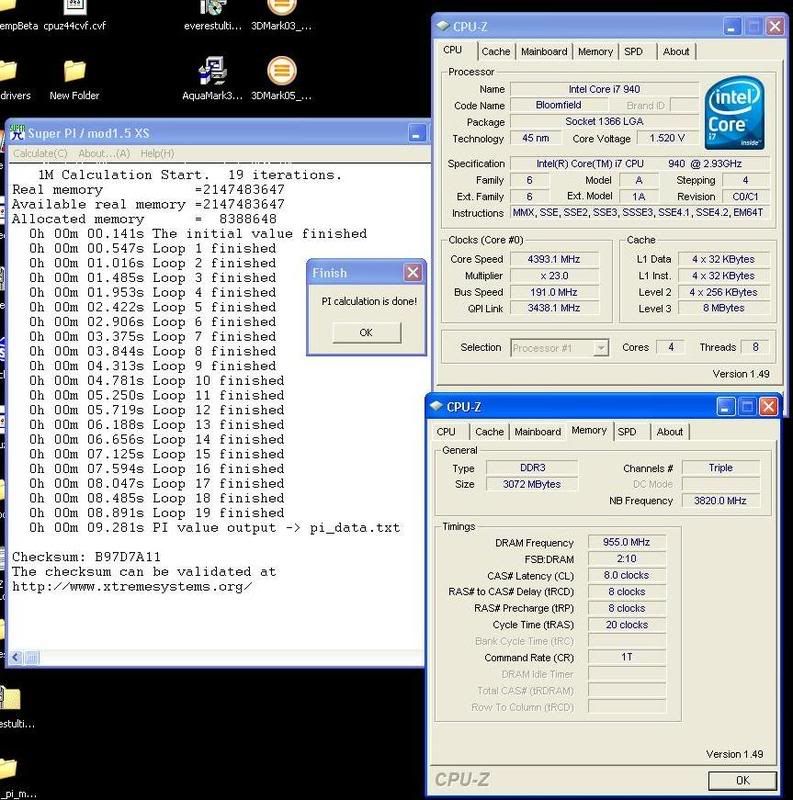The image size is (793, 800).
Task: Open the About...(A) menu in Super PI
Action: [x=104, y=153]
